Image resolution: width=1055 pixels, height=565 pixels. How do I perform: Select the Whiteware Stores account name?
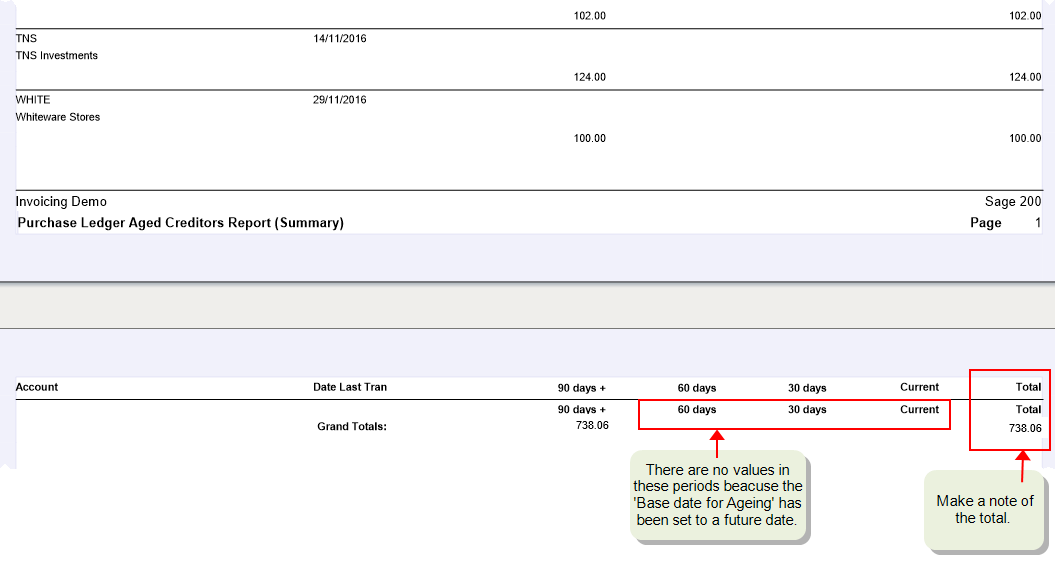click(x=58, y=117)
